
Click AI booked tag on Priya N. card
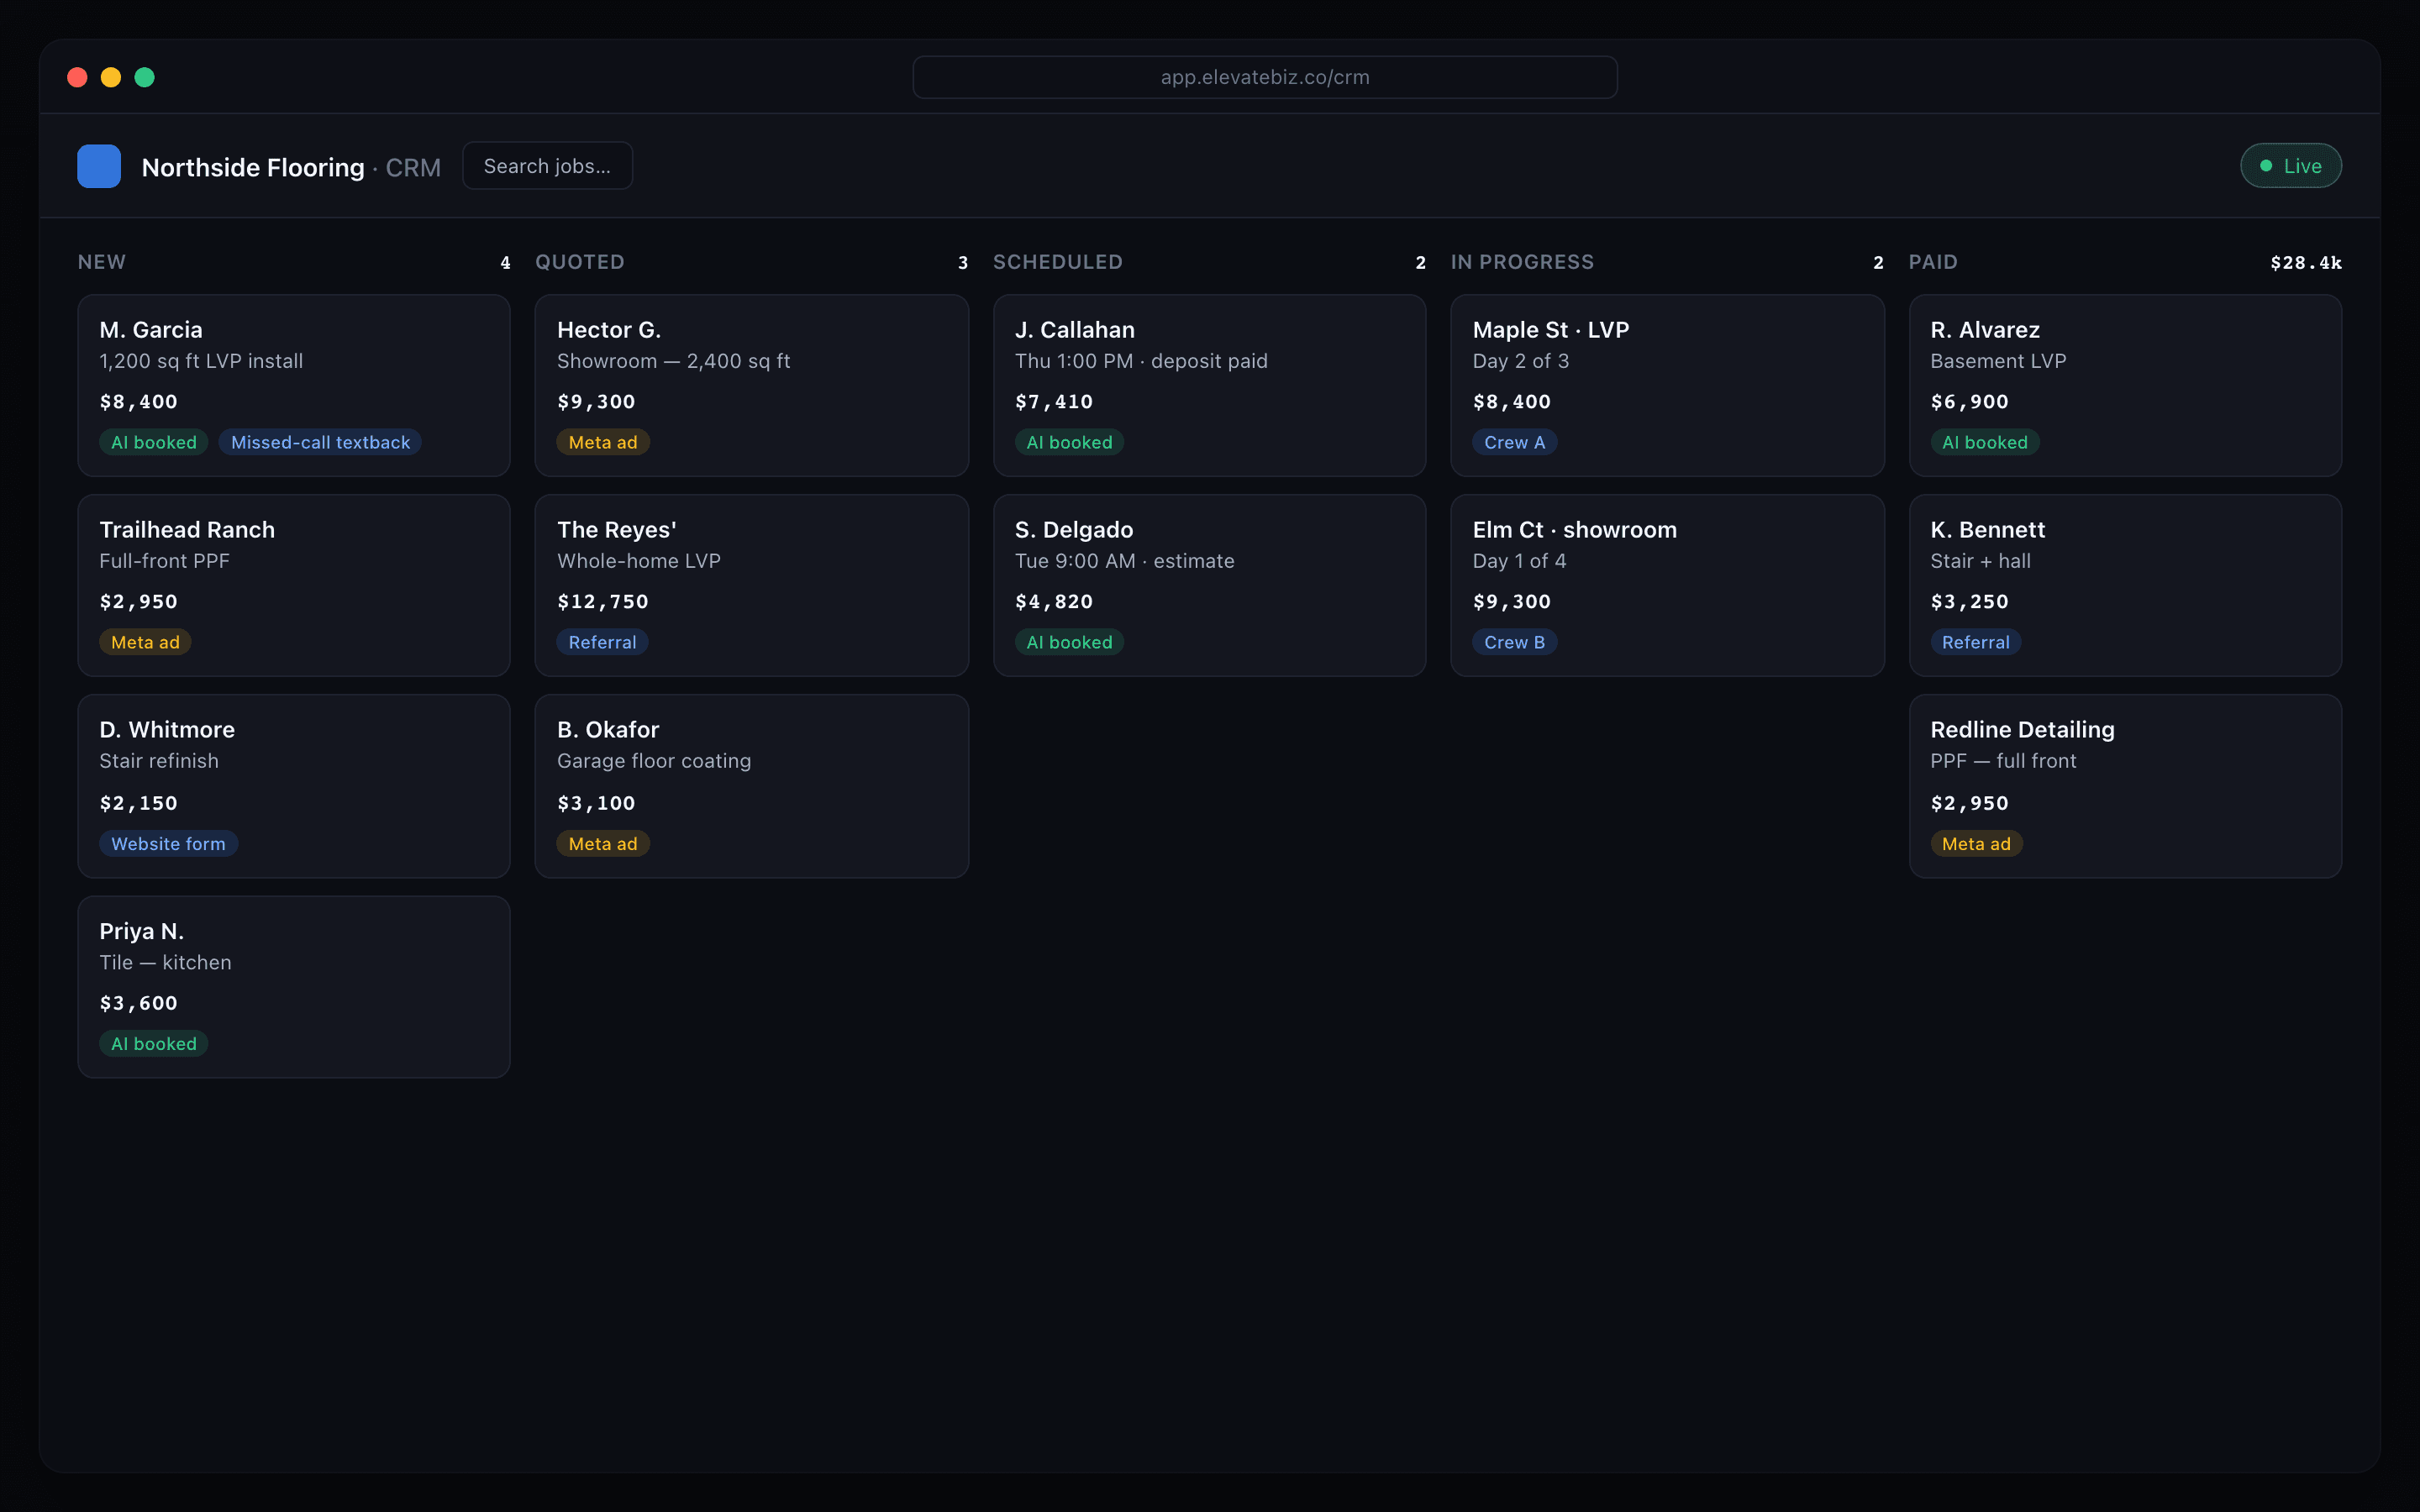tap(154, 1044)
